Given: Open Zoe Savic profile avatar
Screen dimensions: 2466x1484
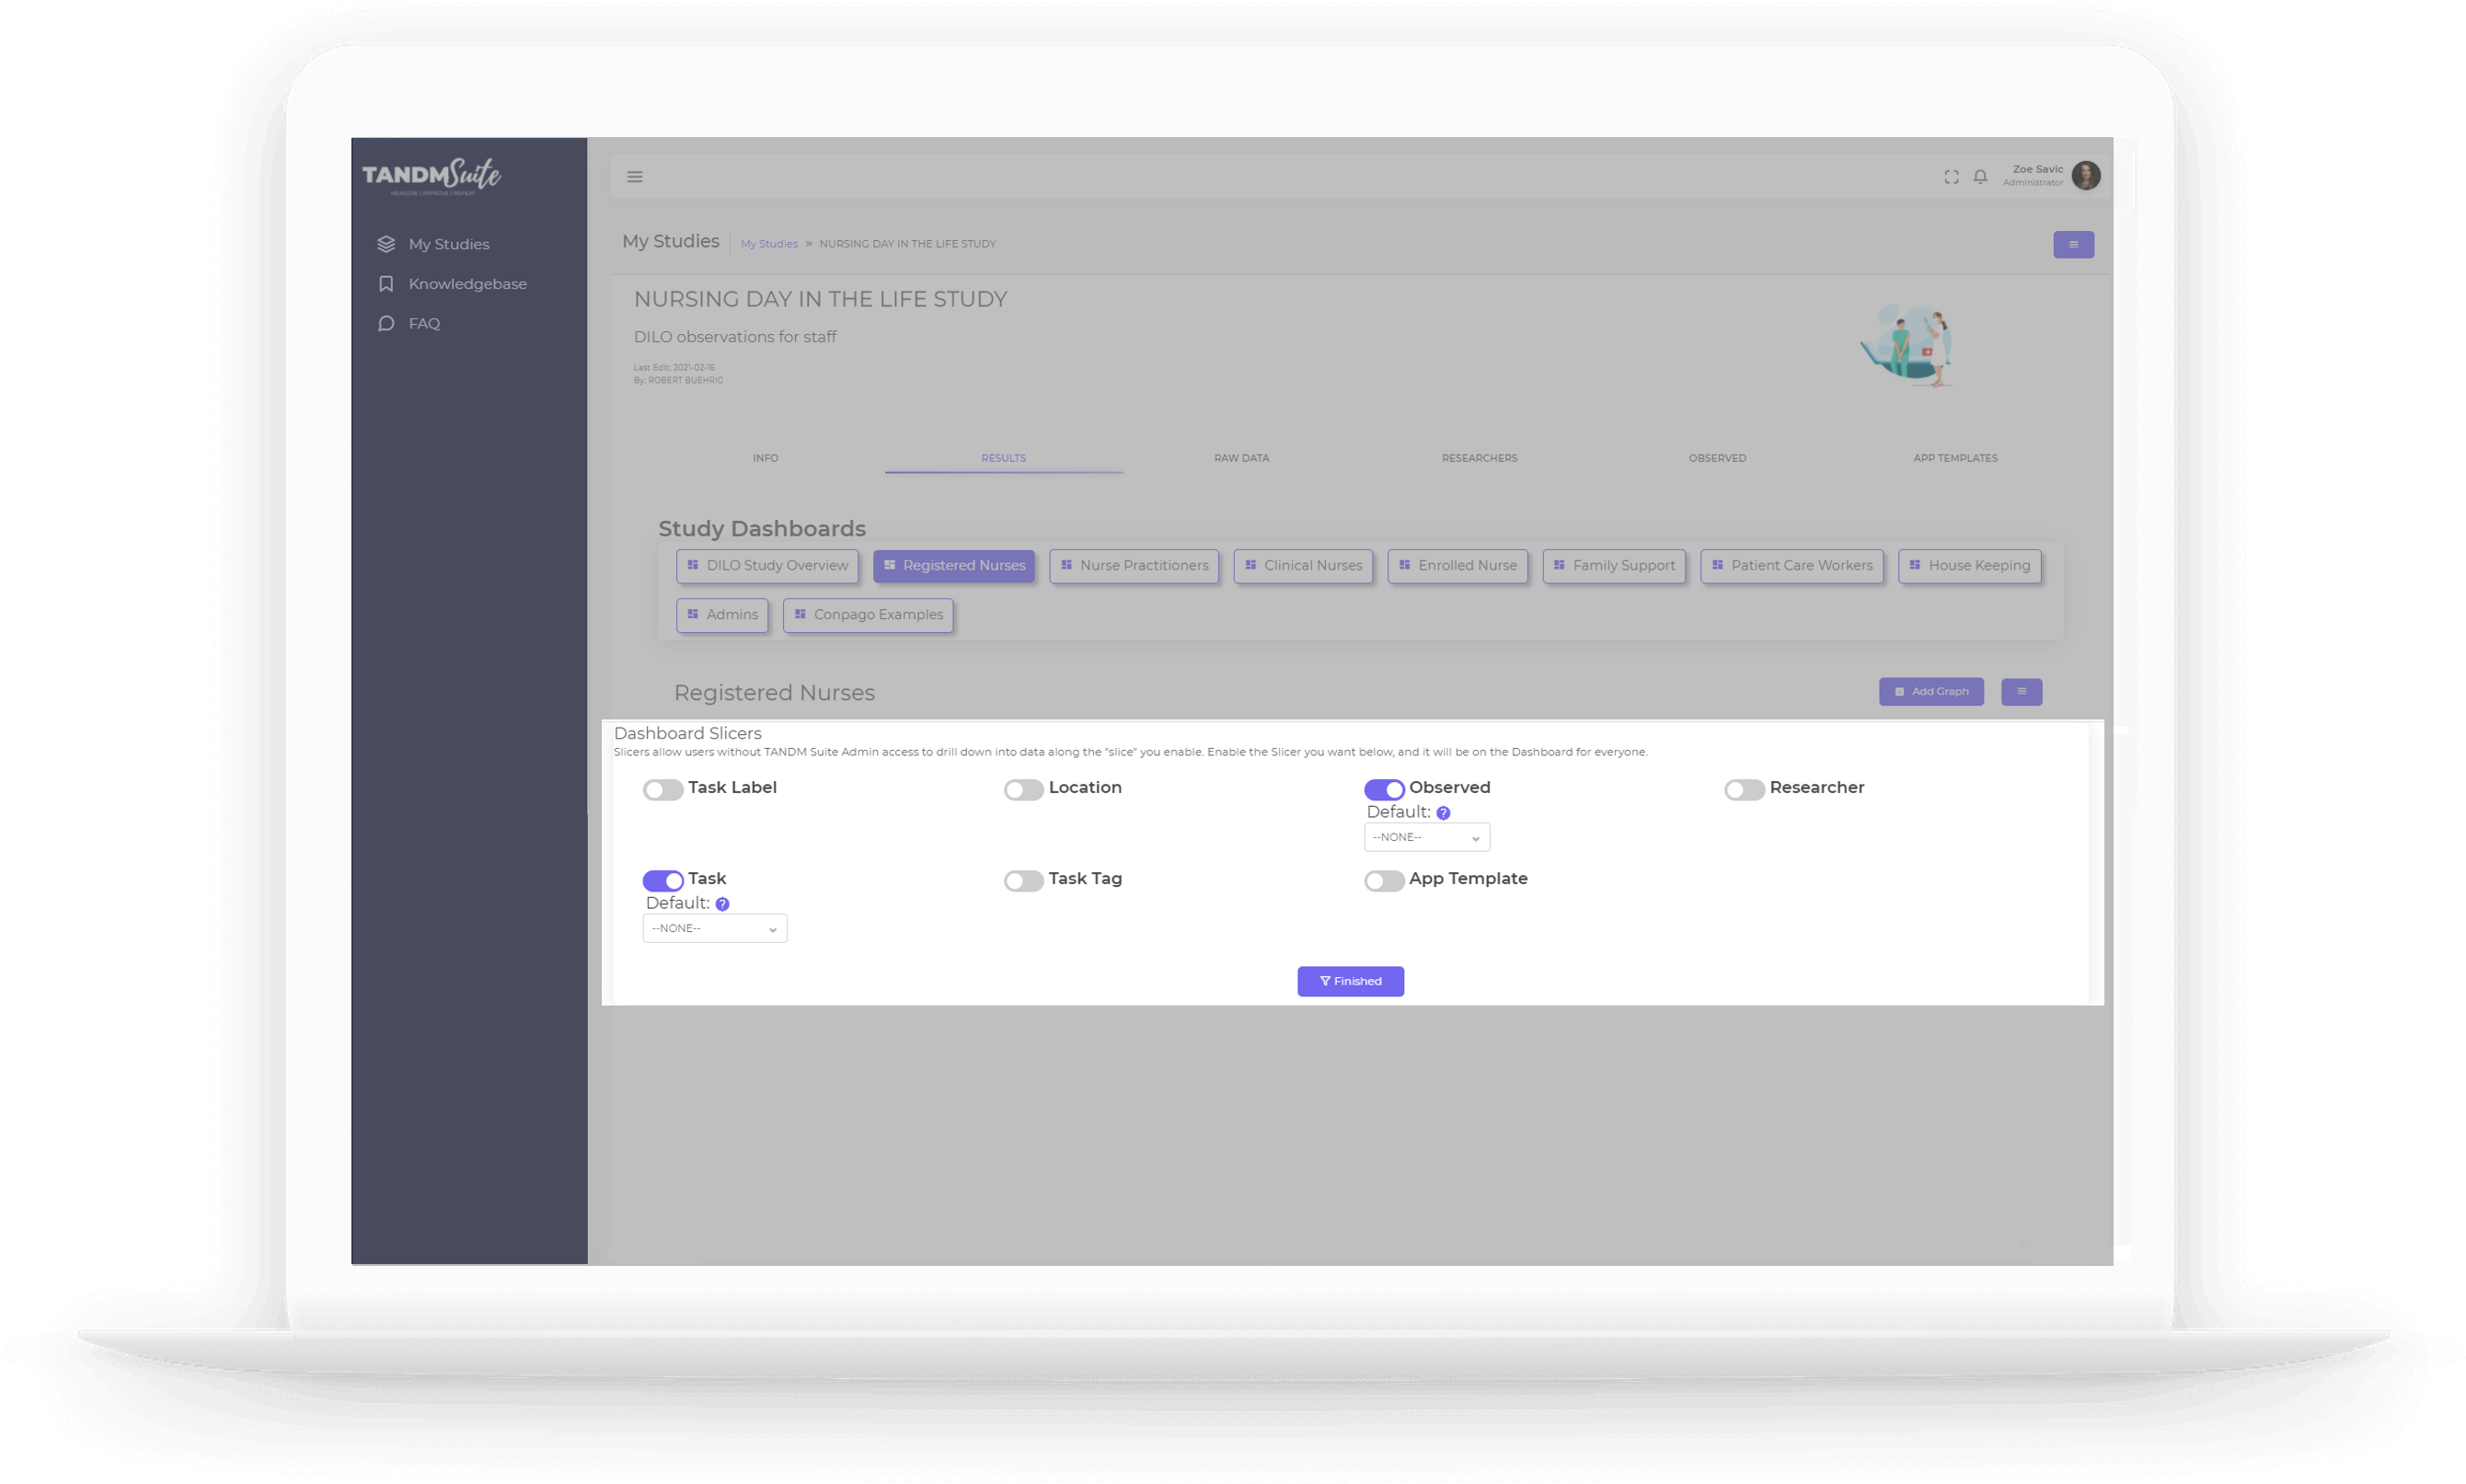Looking at the screenshot, I should pos(2086,176).
